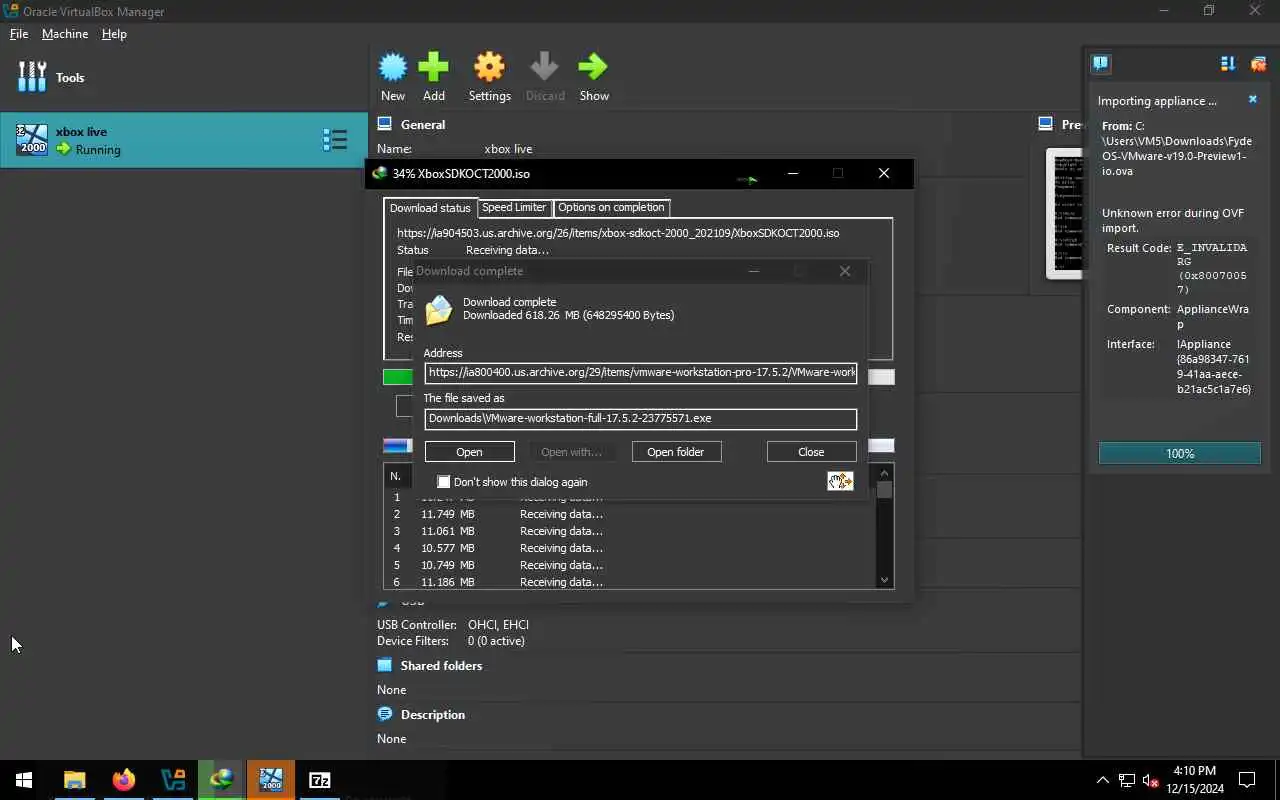Image resolution: width=1280 pixels, height=800 pixels.
Task: Click the 10.749 MB connection row
Action: pyautogui.click(x=630, y=565)
